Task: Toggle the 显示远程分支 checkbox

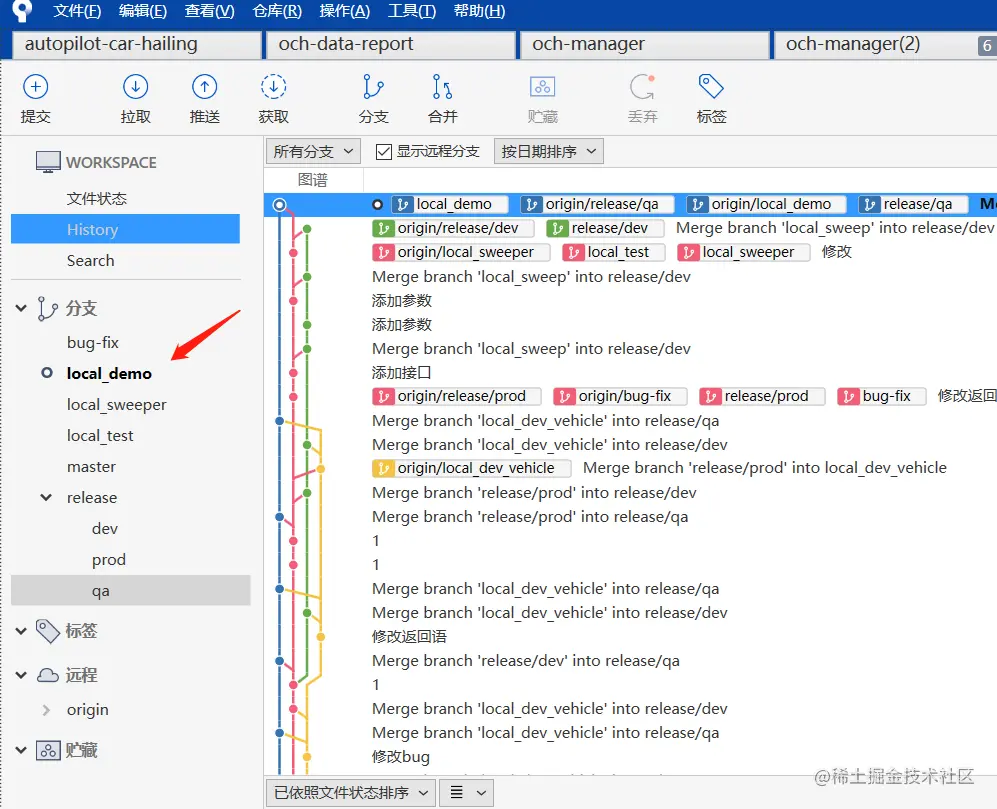Action: pos(383,151)
